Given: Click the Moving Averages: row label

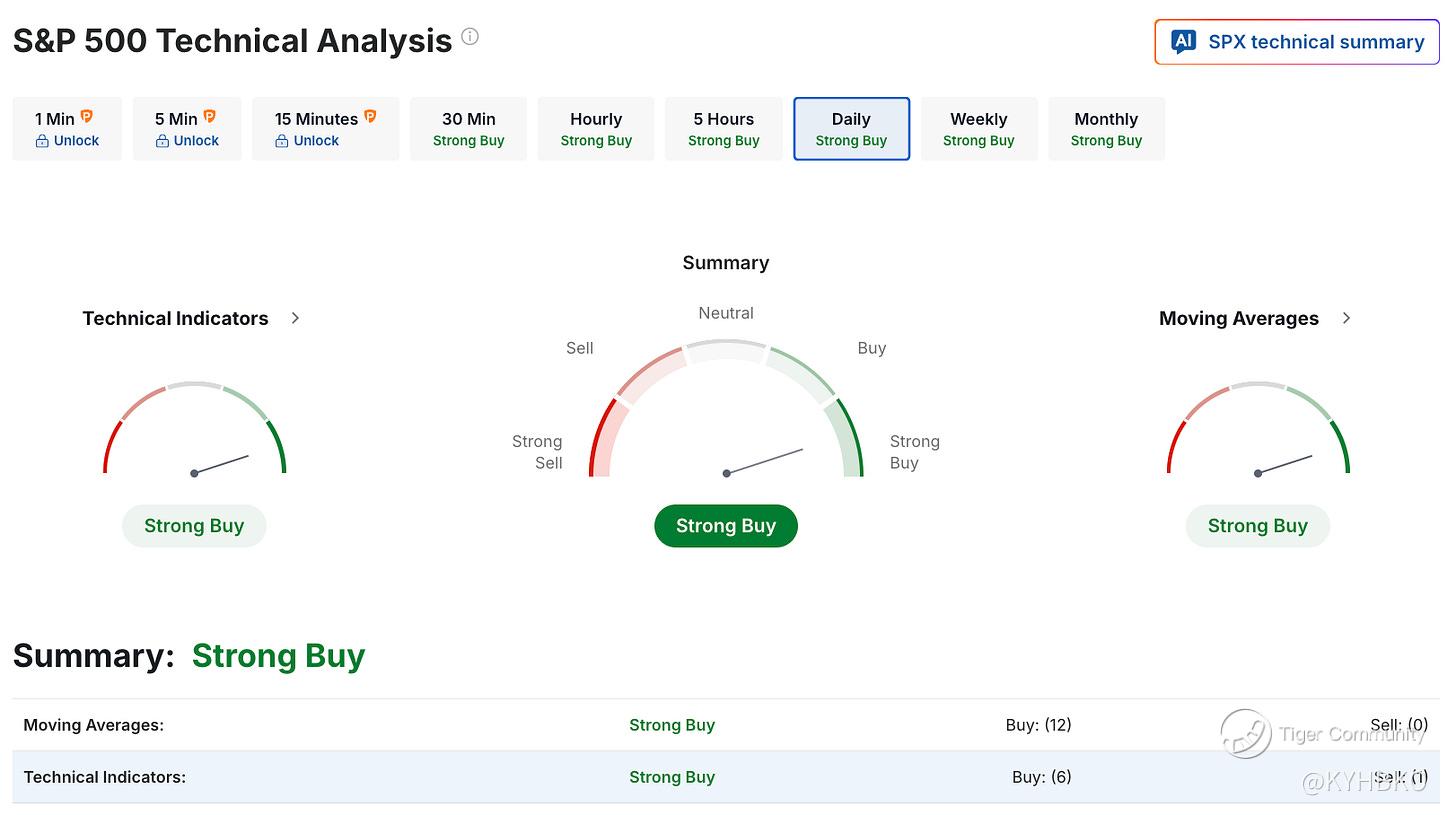Looking at the screenshot, I should coord(94,725).
